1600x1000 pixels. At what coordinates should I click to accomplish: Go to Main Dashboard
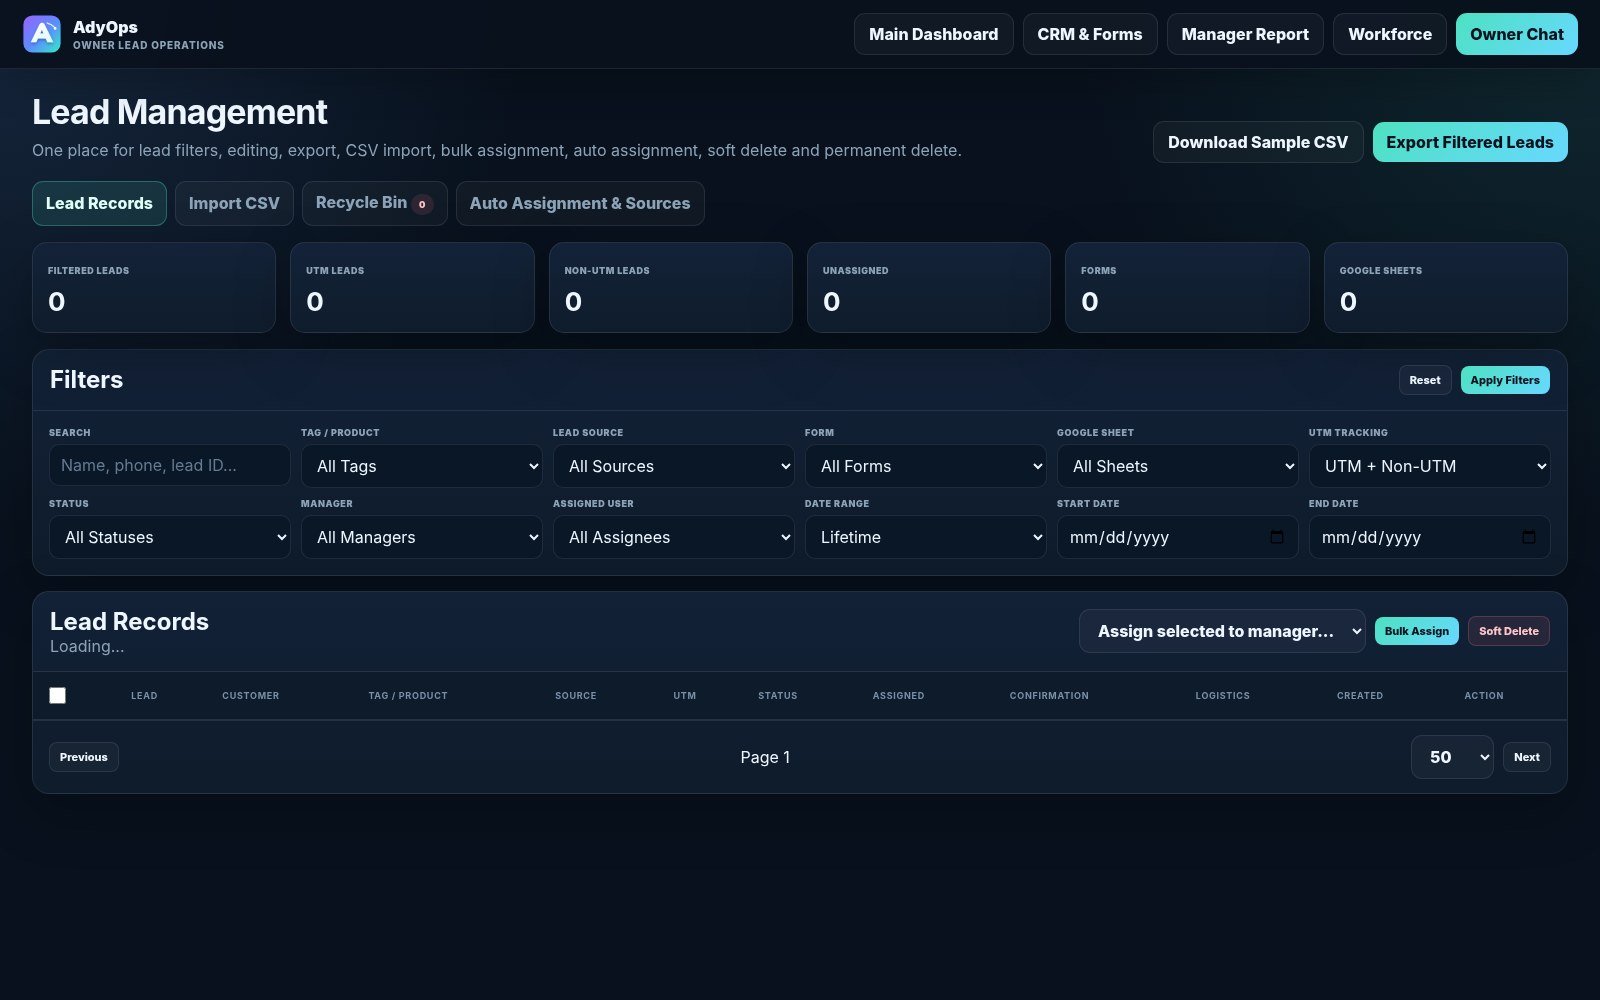pyautogui.click(x=934, y=34)
